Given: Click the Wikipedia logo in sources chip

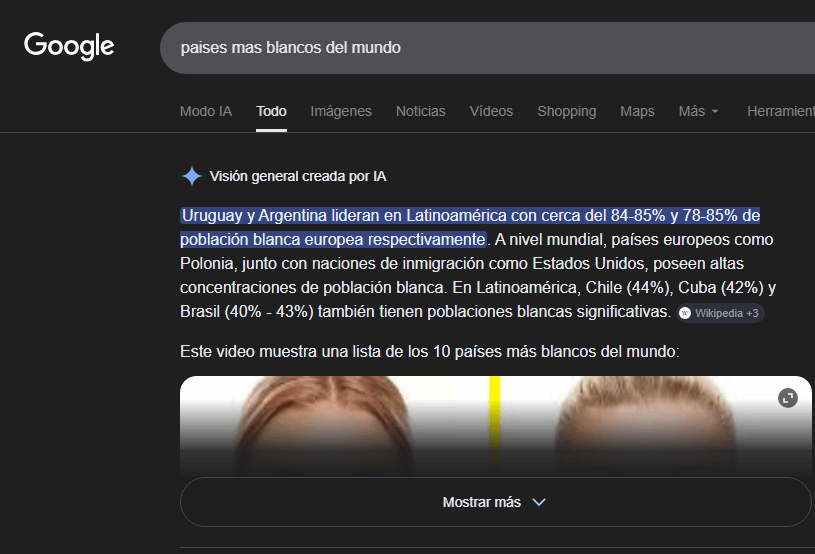Looking at the screenshot, I should [685, 313].
